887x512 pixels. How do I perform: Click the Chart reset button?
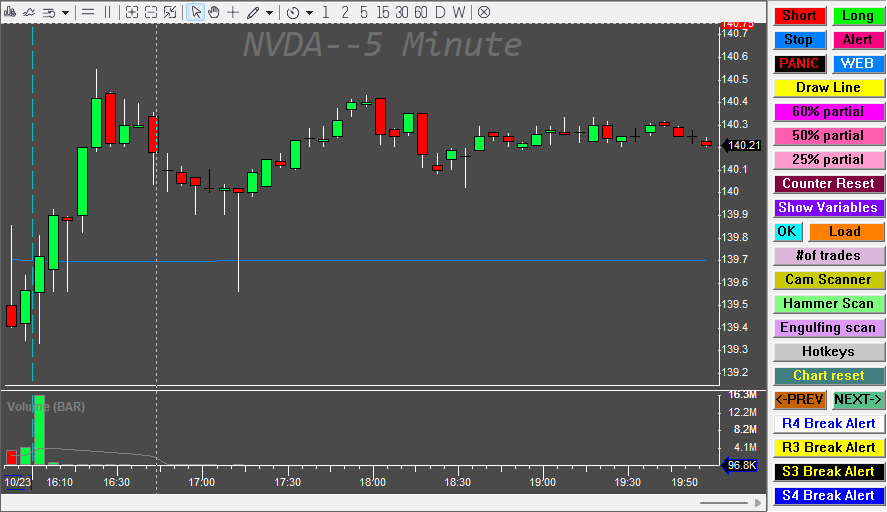[829, 376]
